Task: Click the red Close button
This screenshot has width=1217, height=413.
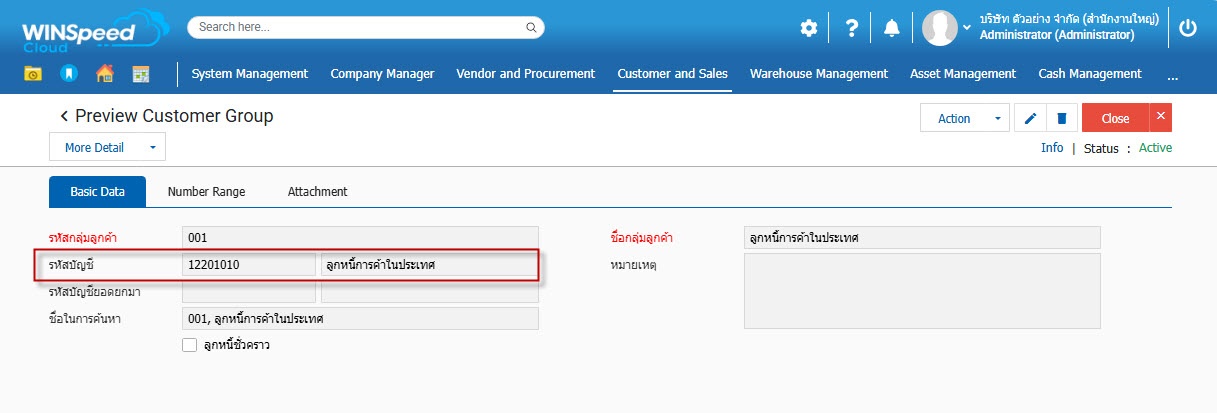Action: [1115, 118]
